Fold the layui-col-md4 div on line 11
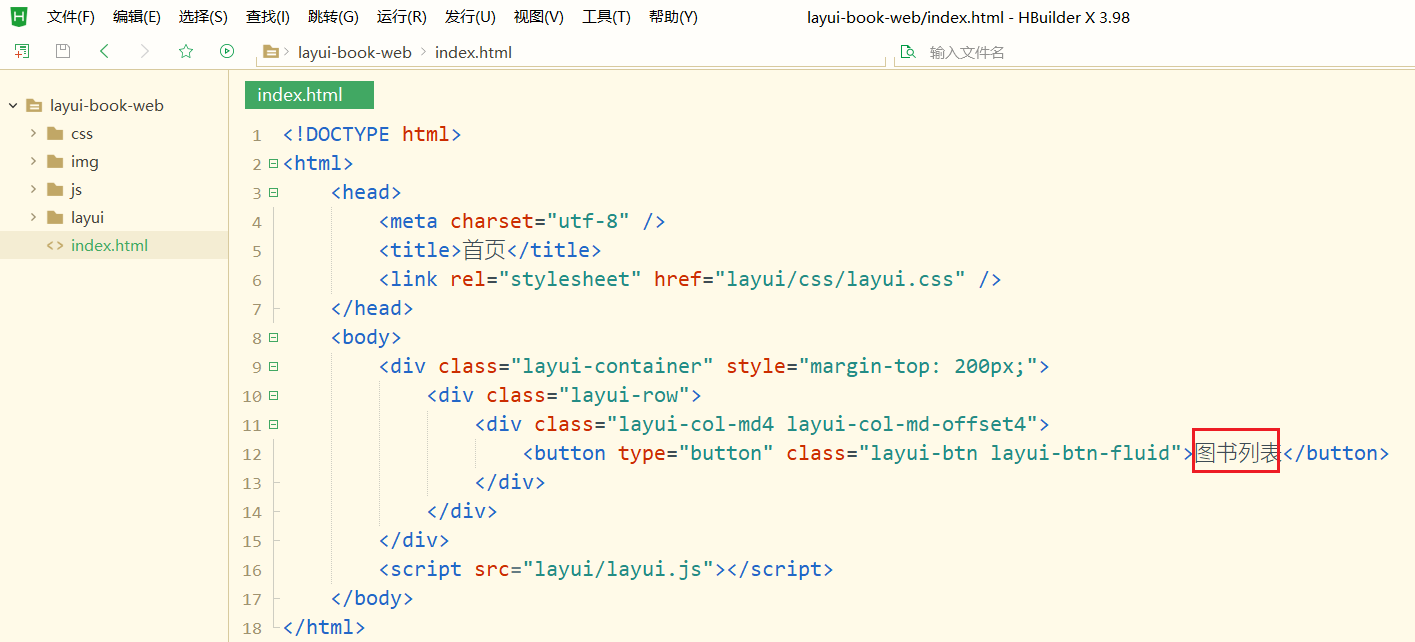The width and height of the screenshot is (1415, 642). point(273,424)
